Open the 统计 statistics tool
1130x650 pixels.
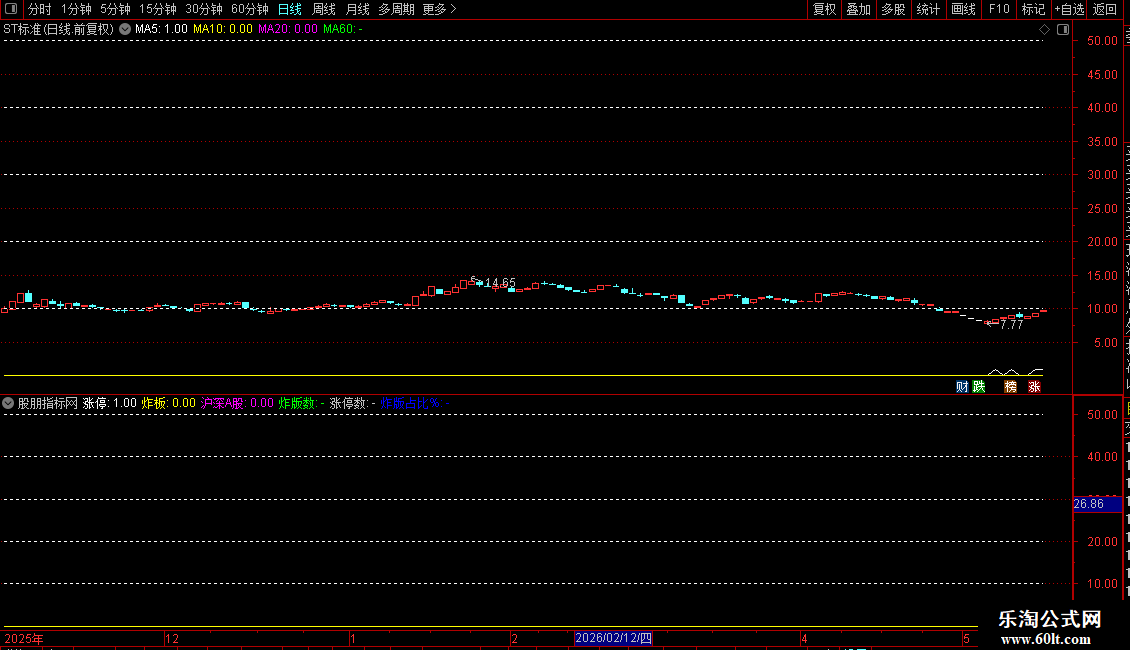(927, 9)
